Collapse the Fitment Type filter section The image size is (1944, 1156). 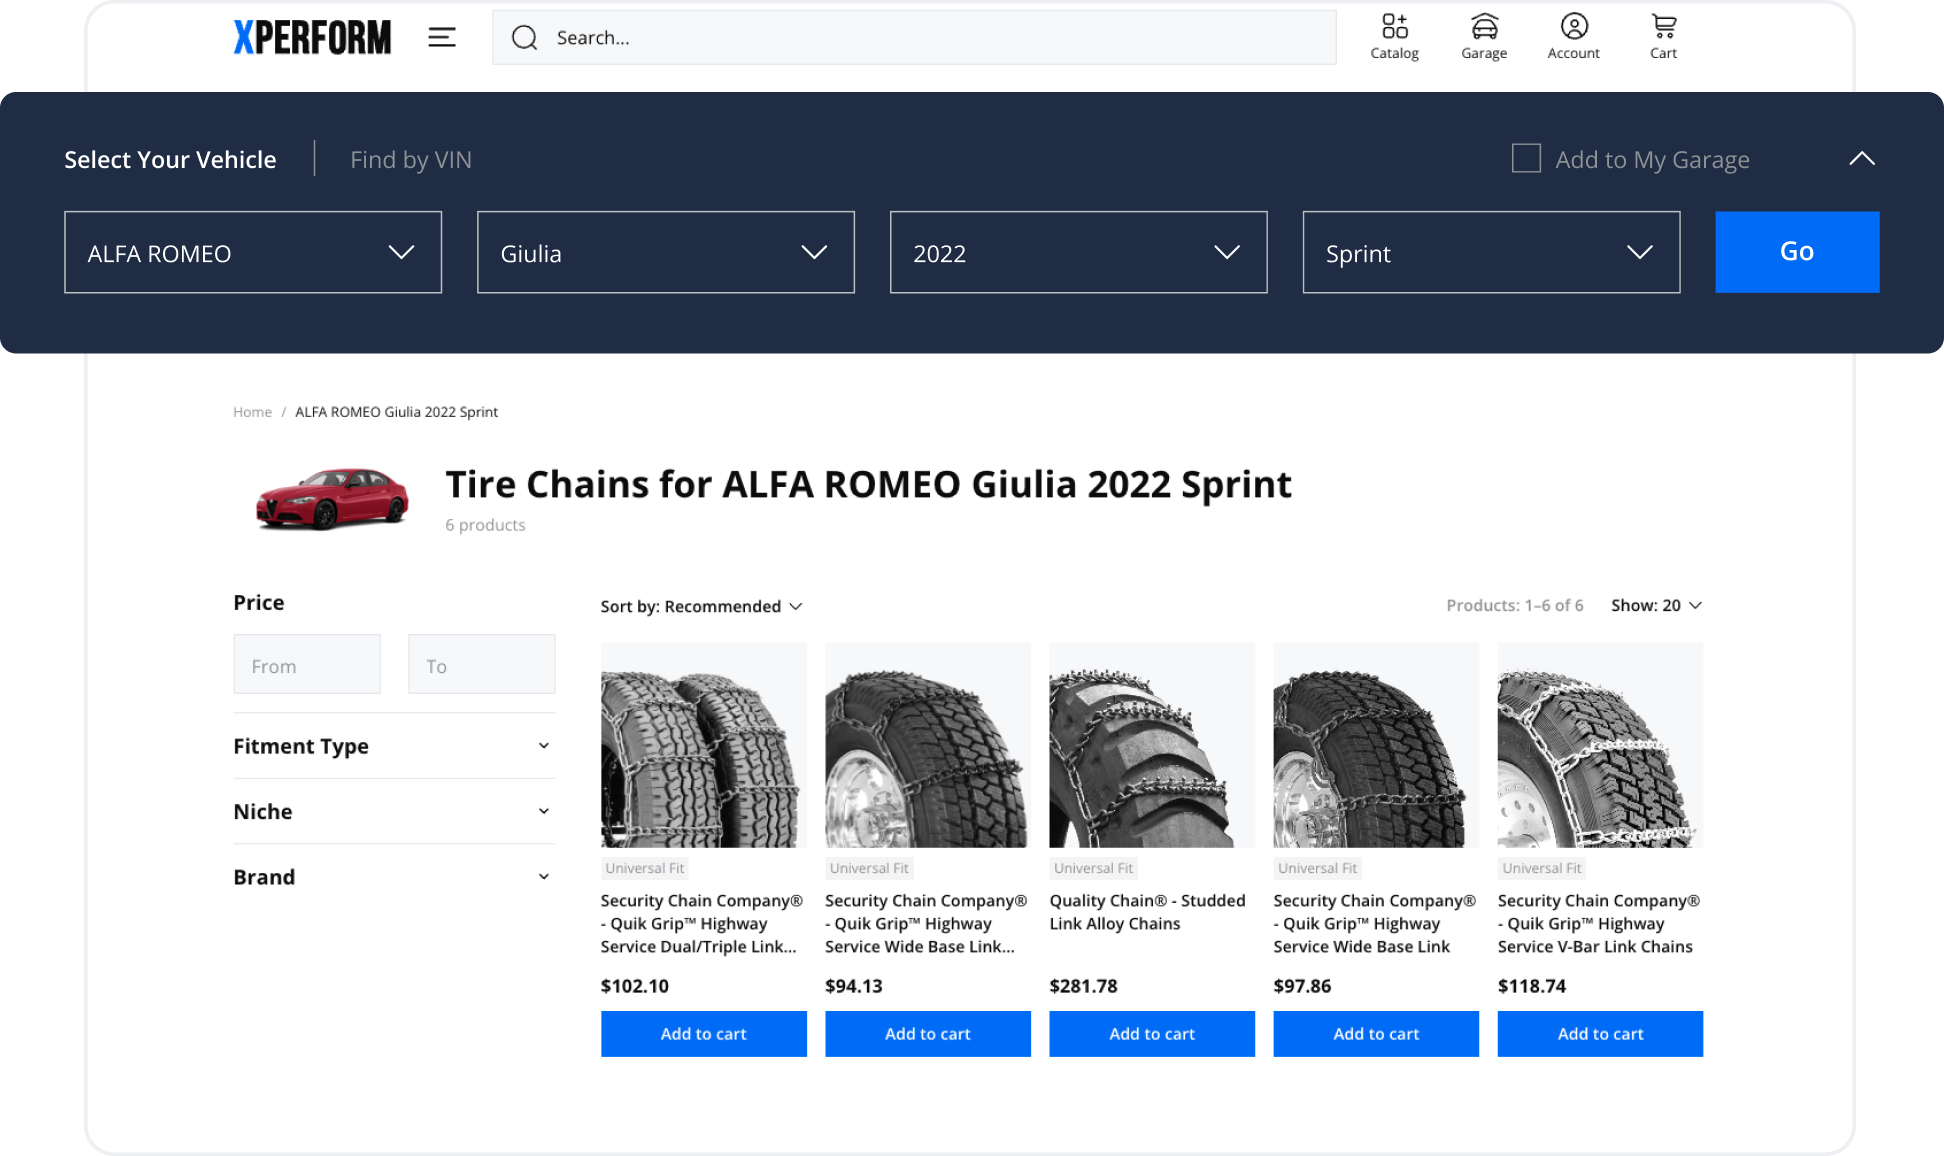point(544,745)
